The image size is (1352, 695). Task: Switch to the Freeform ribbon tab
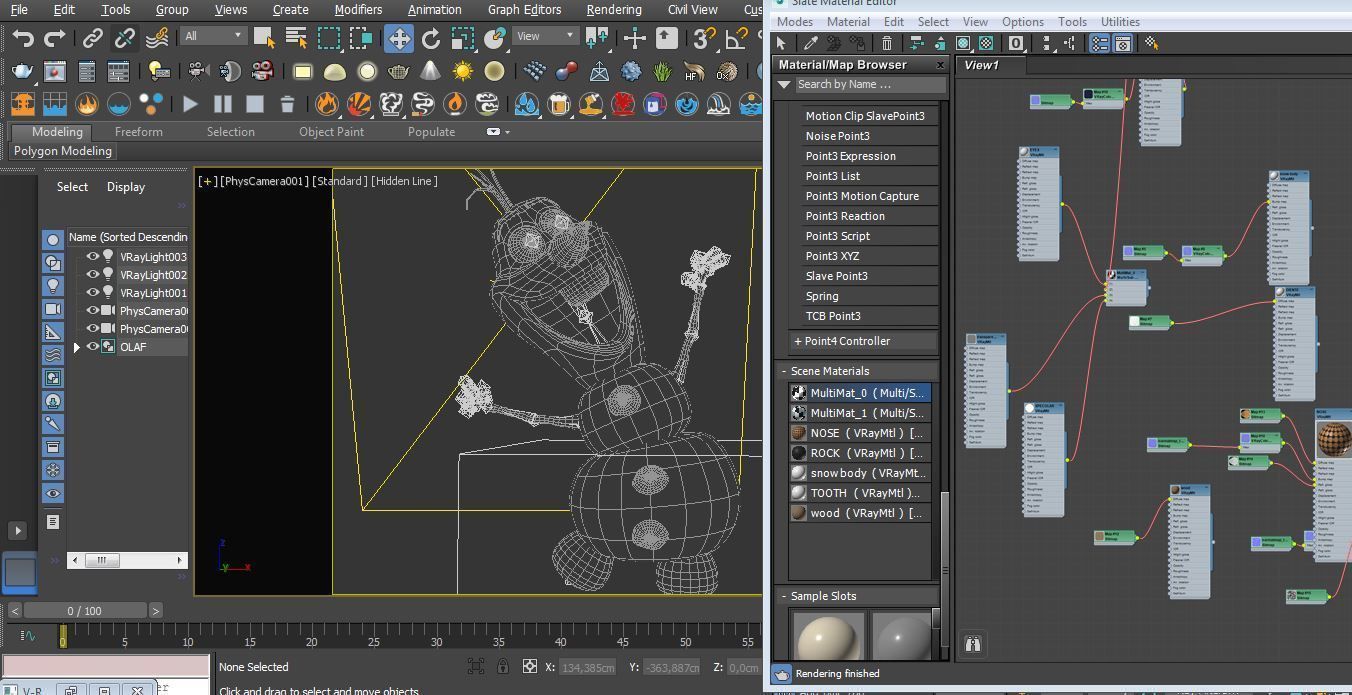tap(138, 132)
